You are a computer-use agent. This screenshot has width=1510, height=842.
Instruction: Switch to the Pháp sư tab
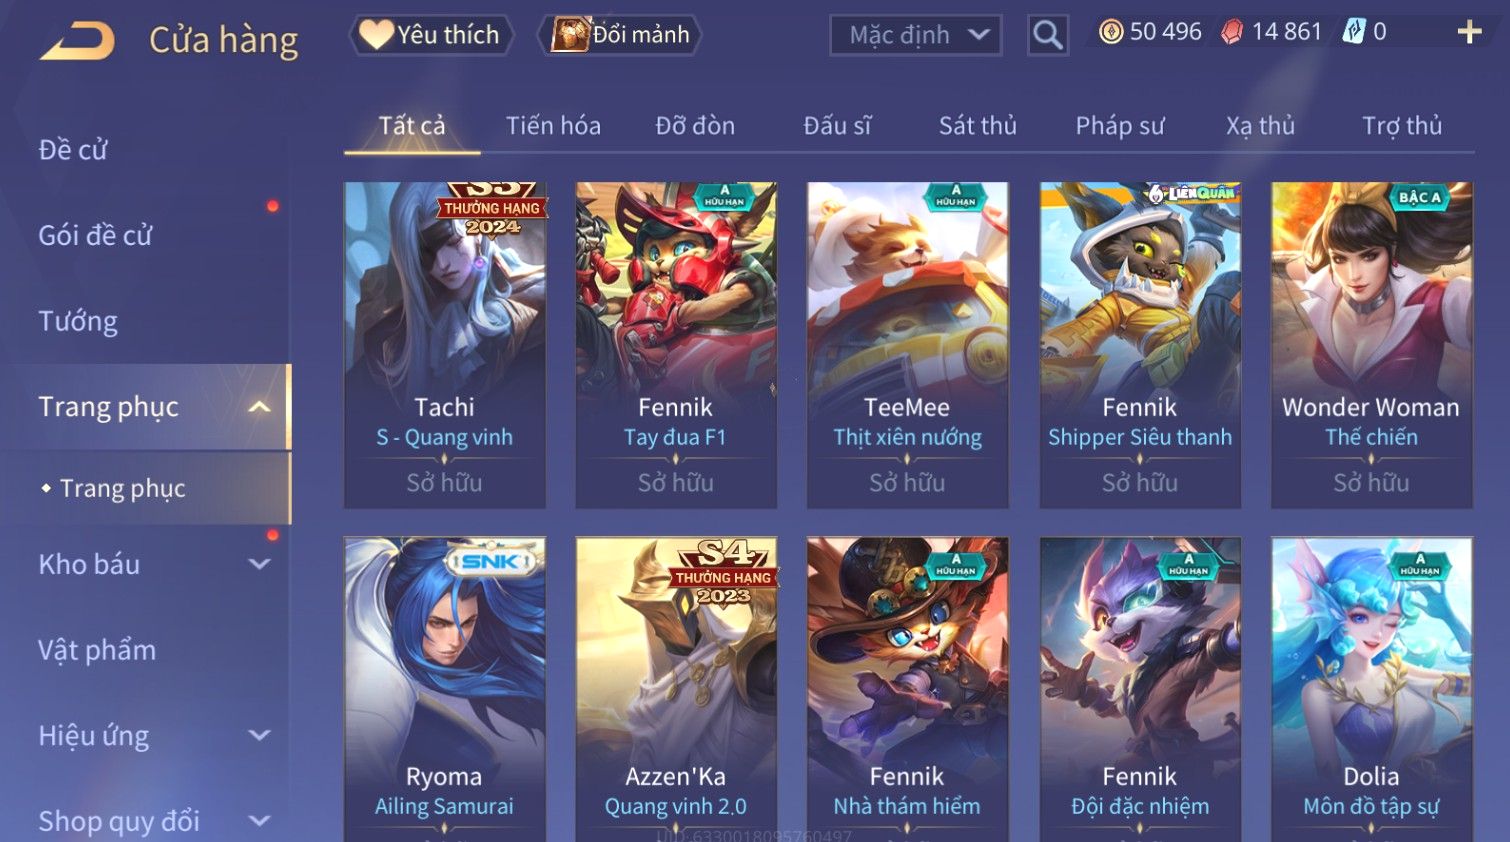tap(1119, 126)
